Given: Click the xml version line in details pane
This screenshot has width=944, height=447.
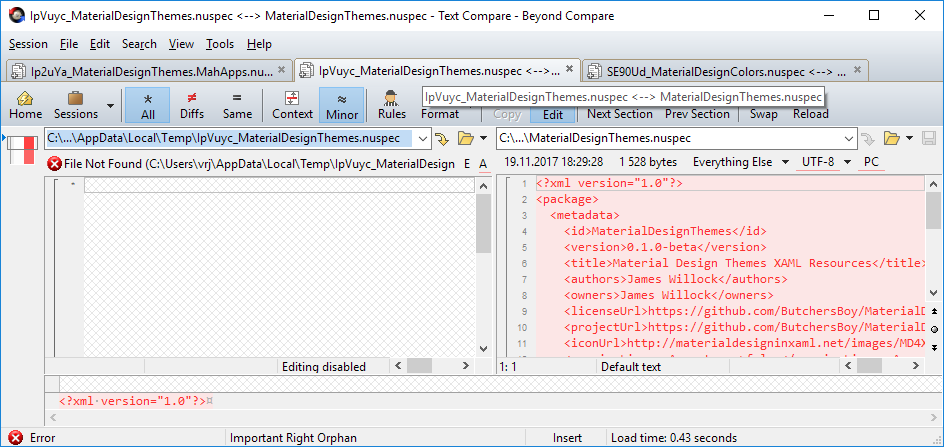Looking at the screenshot, I should point(136,400).
